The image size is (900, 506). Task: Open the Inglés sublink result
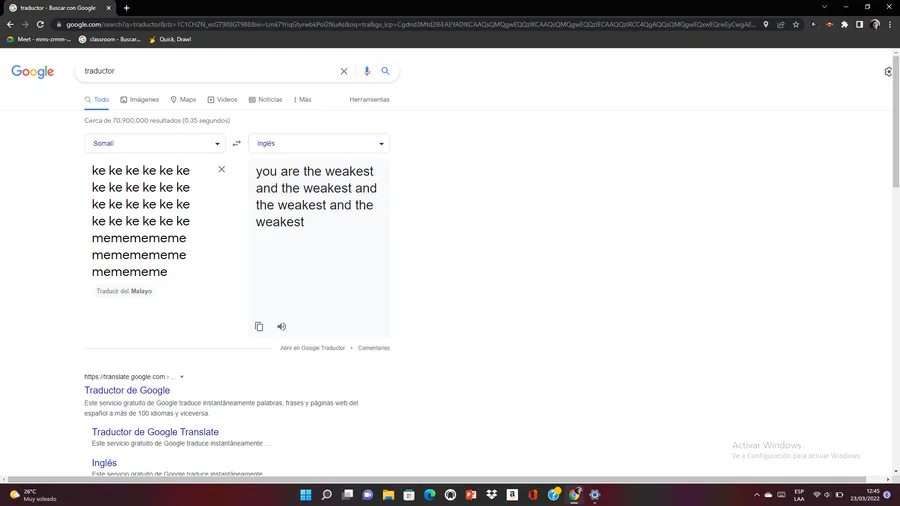(104, 463)
